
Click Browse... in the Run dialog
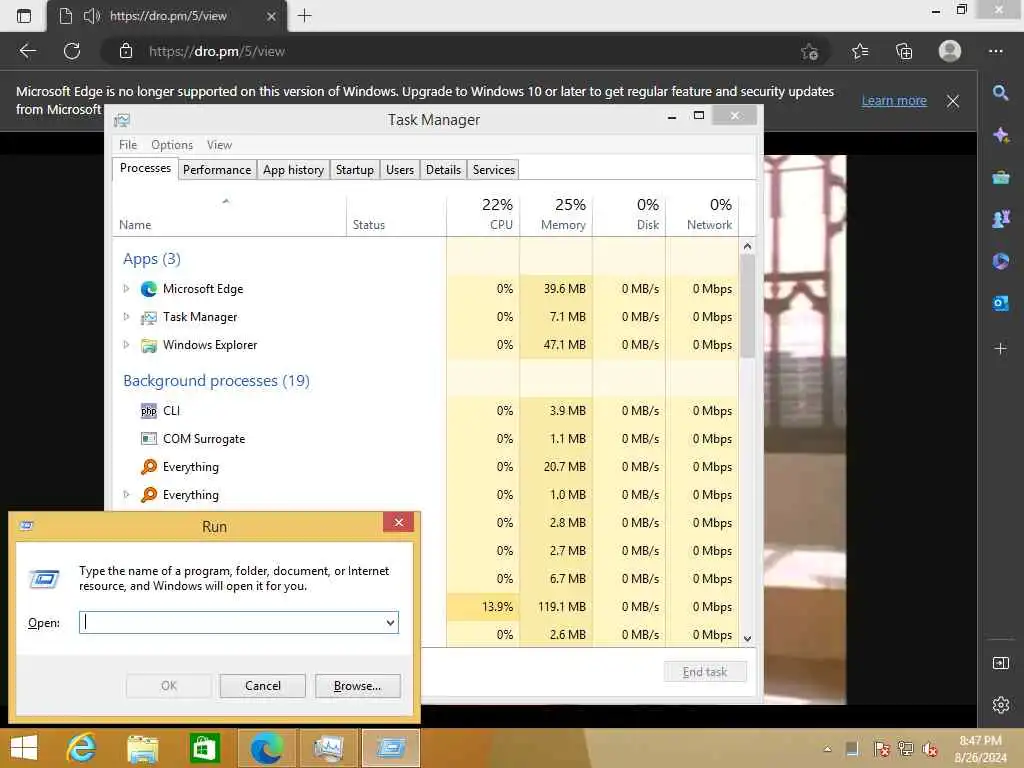tap(357, 686)
